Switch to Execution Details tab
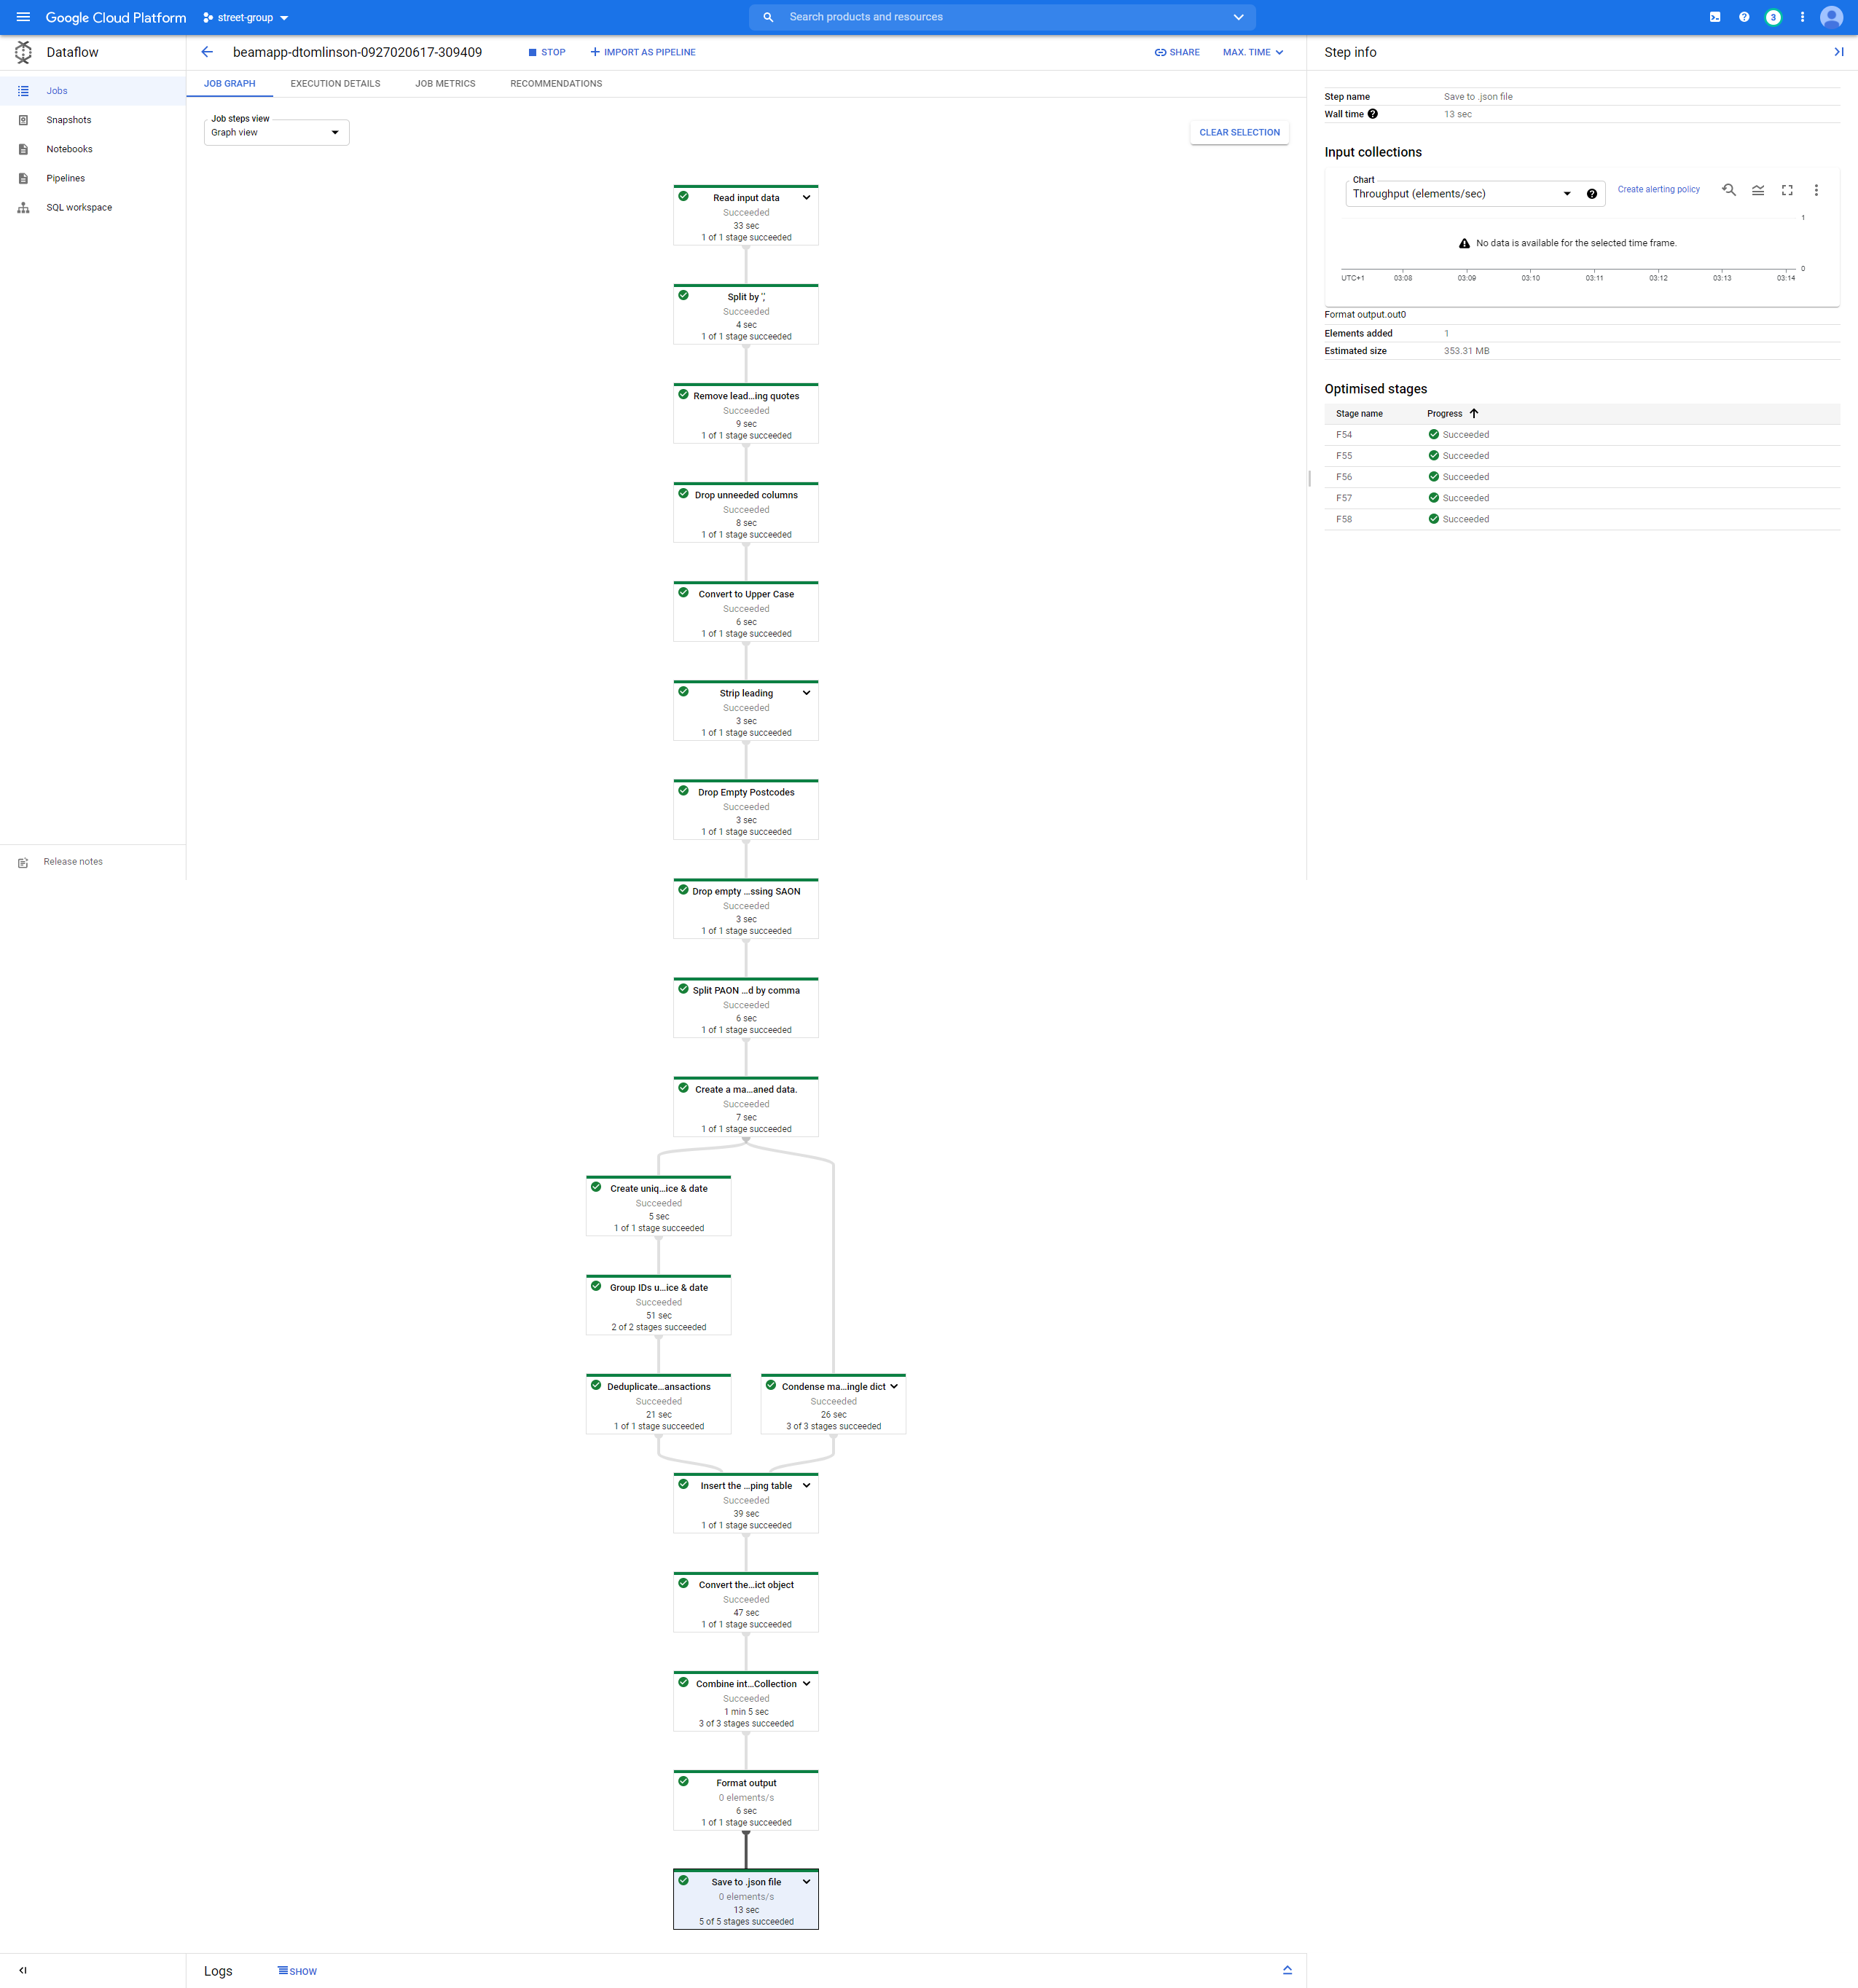 [x=335, y=84]
